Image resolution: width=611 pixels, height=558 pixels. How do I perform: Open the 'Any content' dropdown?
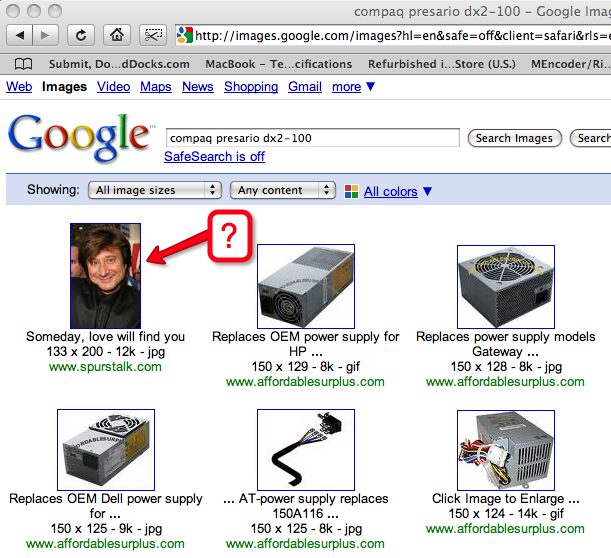click(x=282, y=190)
